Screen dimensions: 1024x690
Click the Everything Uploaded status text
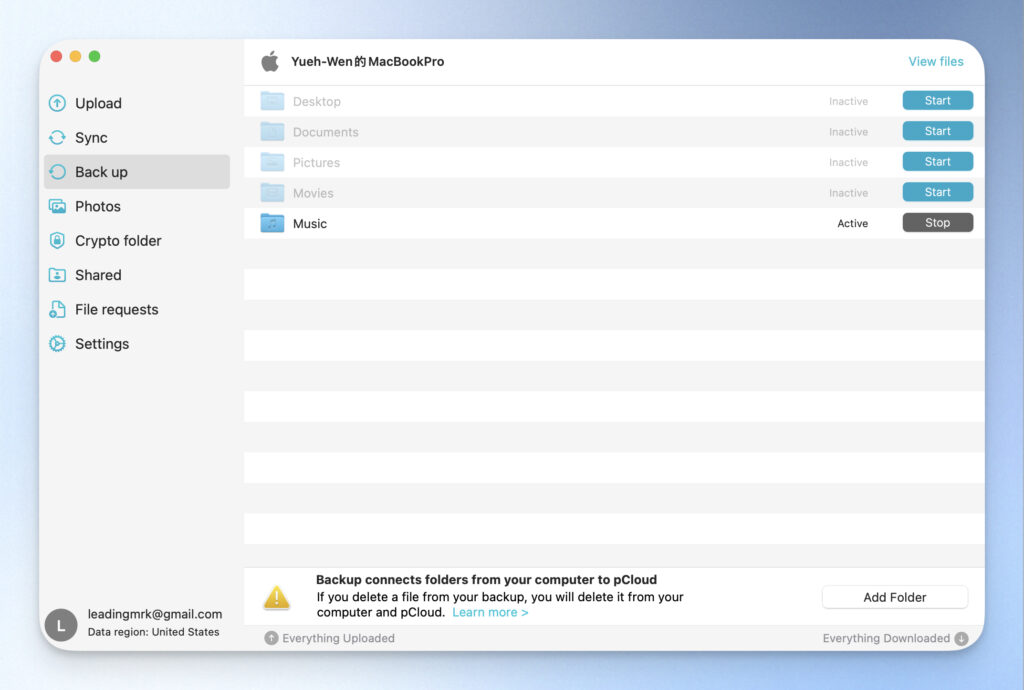pyautogui.click(x=338, y=638)
